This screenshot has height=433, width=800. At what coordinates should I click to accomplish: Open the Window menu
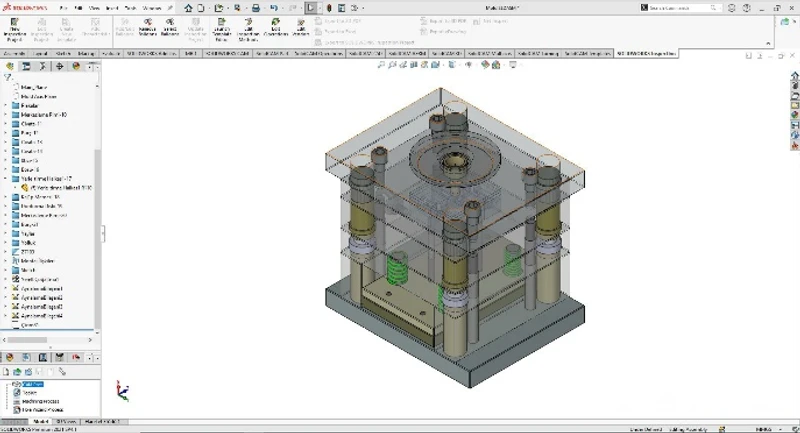coord(152,8)
